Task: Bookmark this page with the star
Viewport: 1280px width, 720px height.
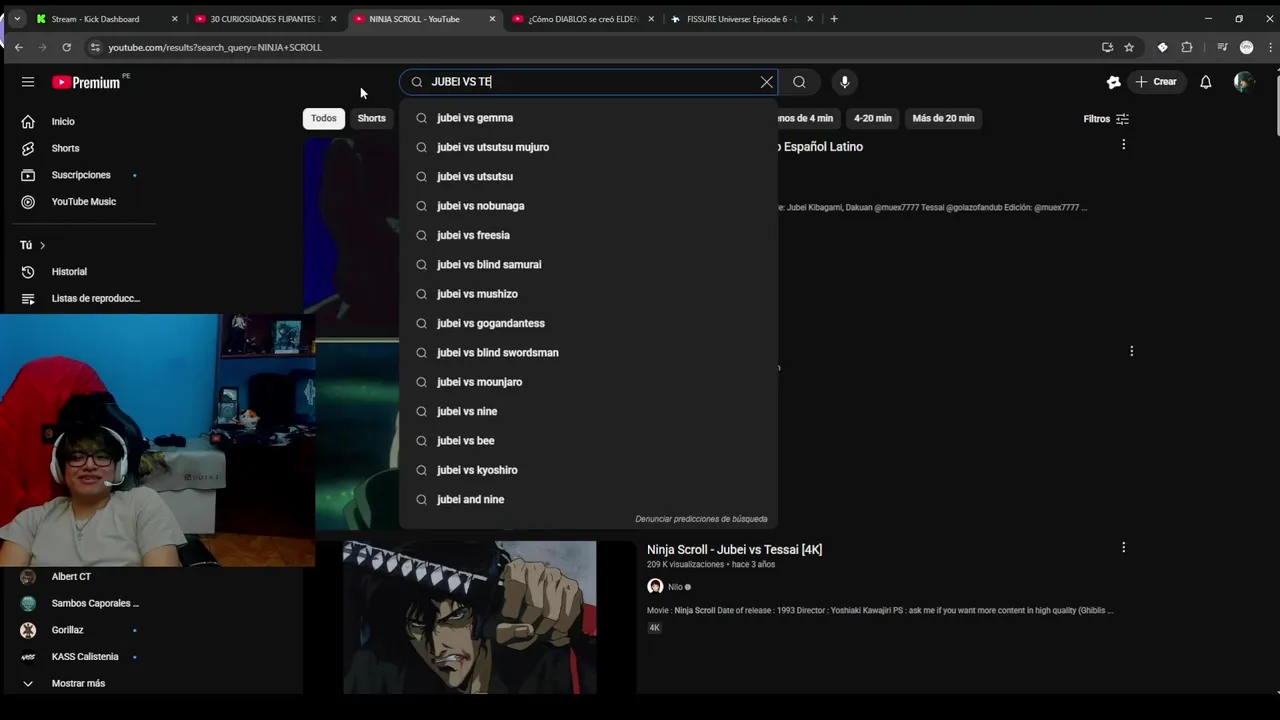Action: (1129, 47)
